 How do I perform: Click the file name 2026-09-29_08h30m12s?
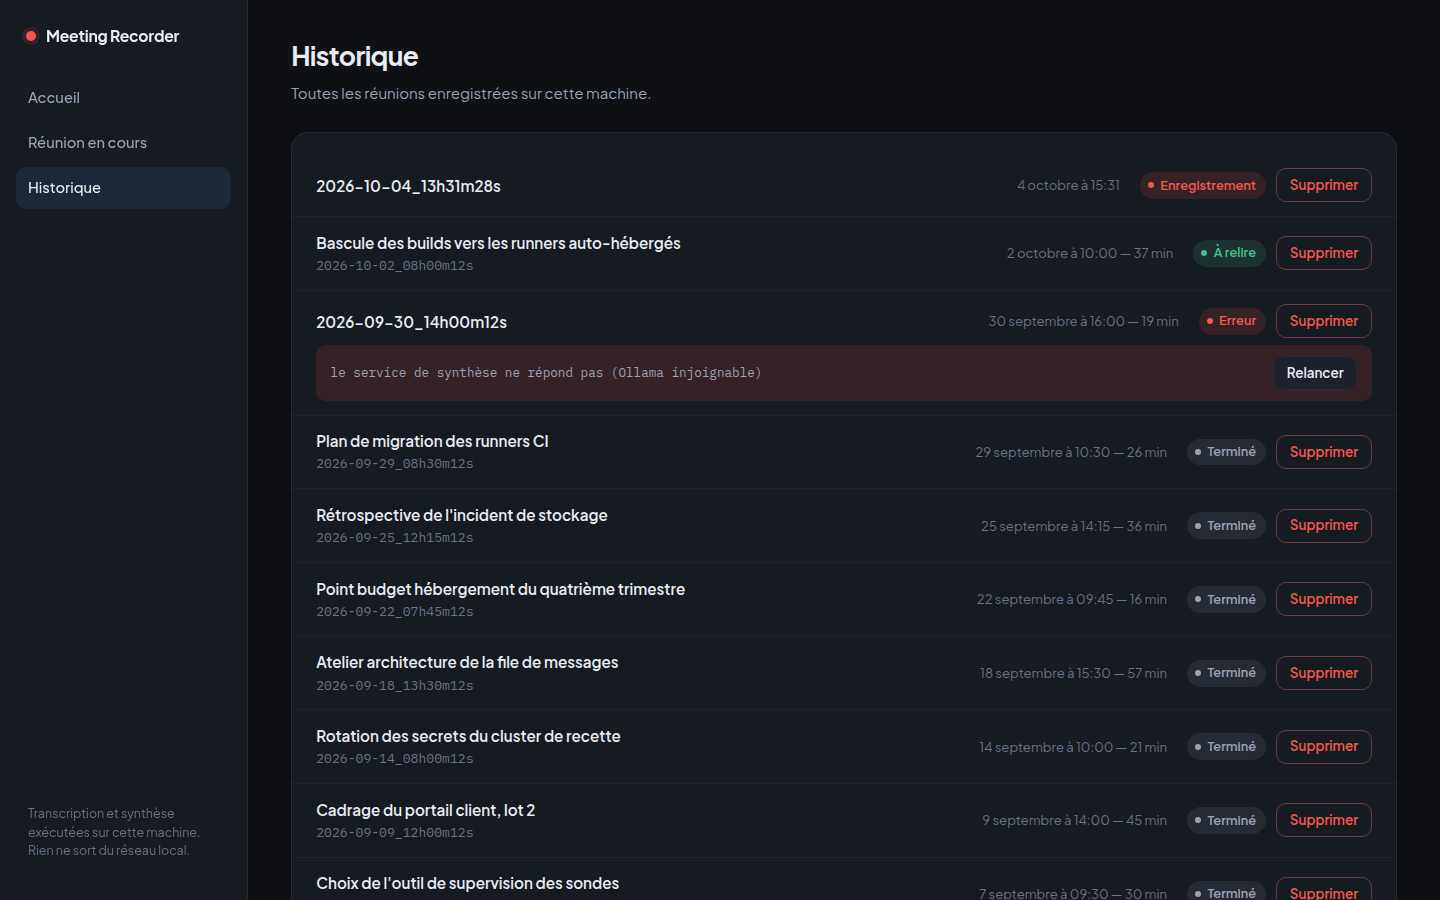tap(395, 464)
